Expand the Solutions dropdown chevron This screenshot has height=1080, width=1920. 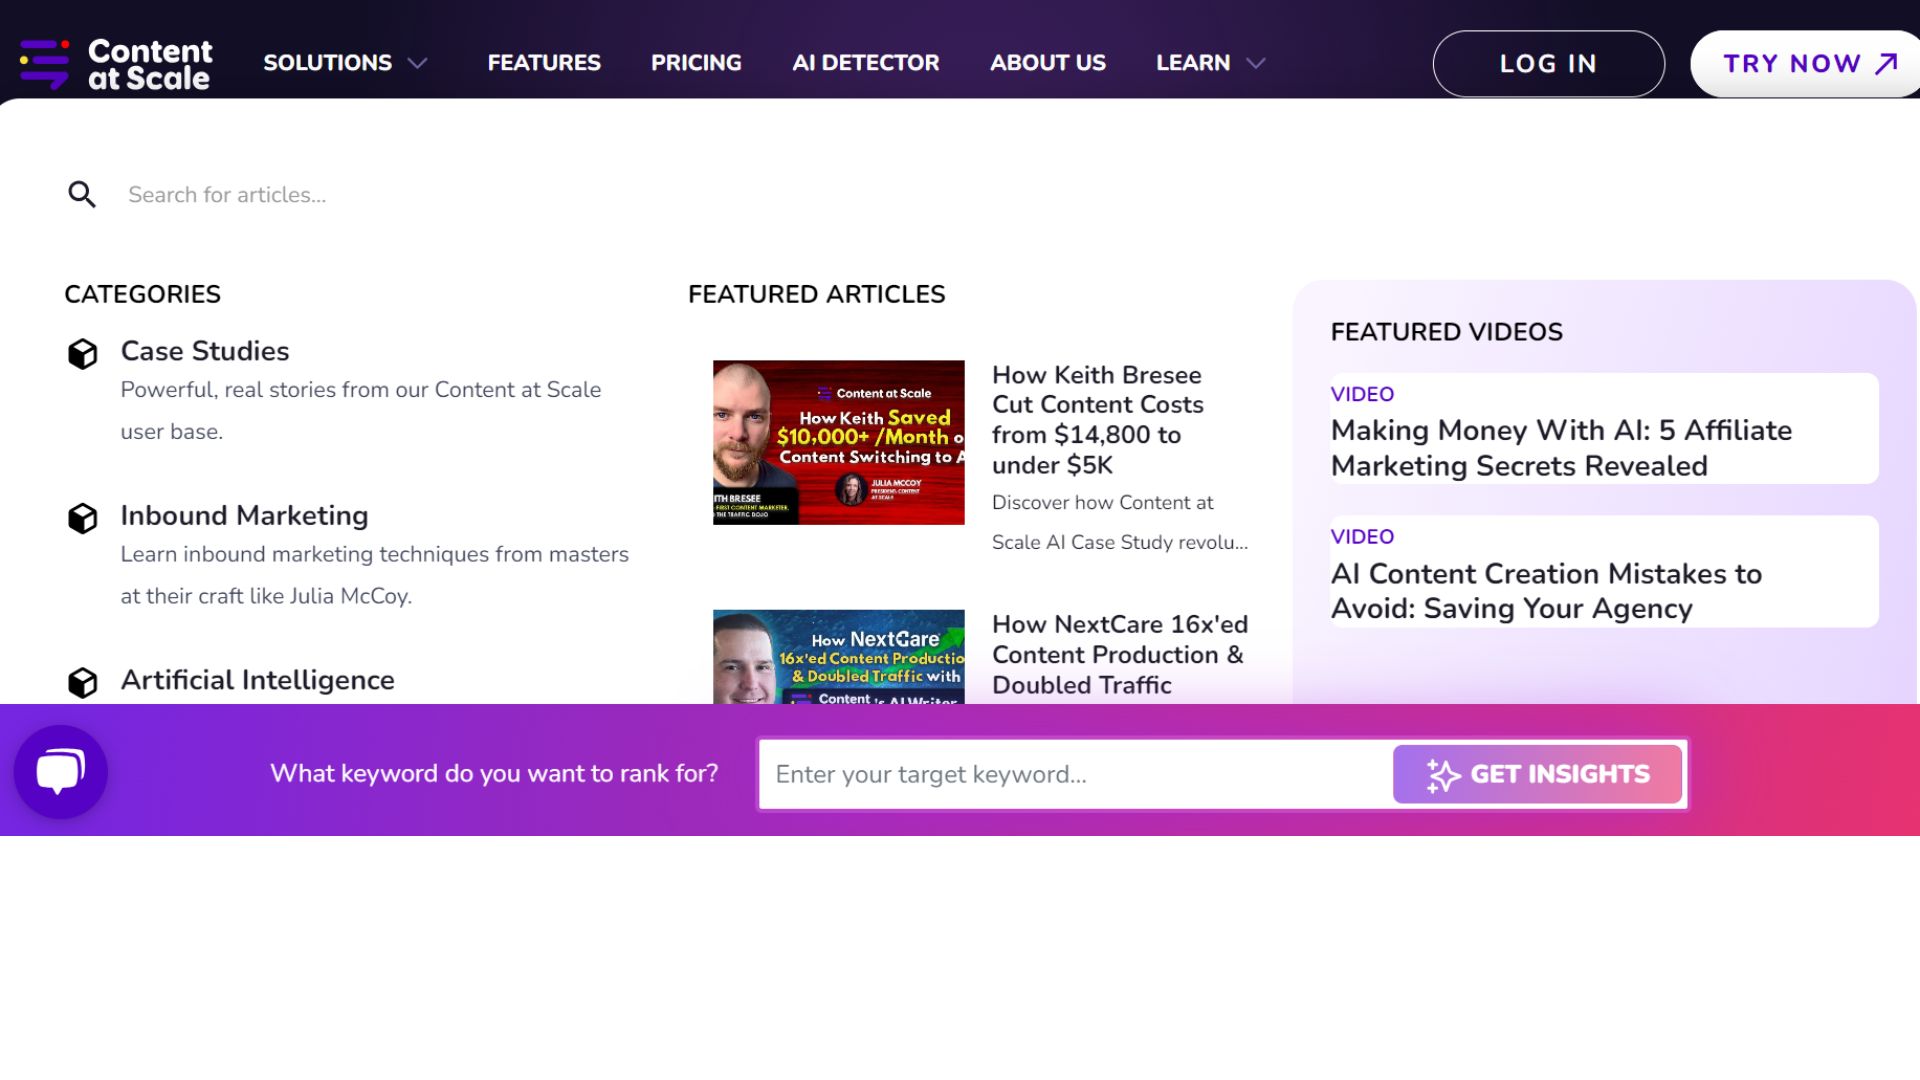[x=418, y=63]
